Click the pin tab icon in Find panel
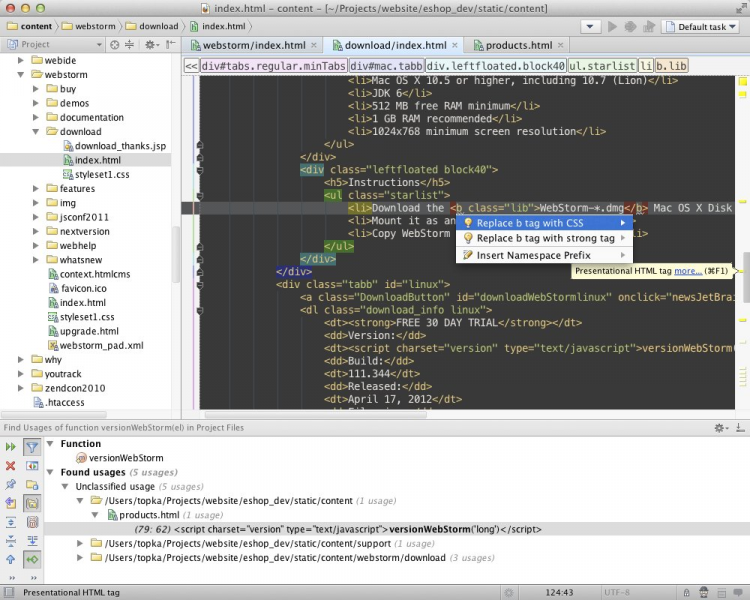 (11, 485)
